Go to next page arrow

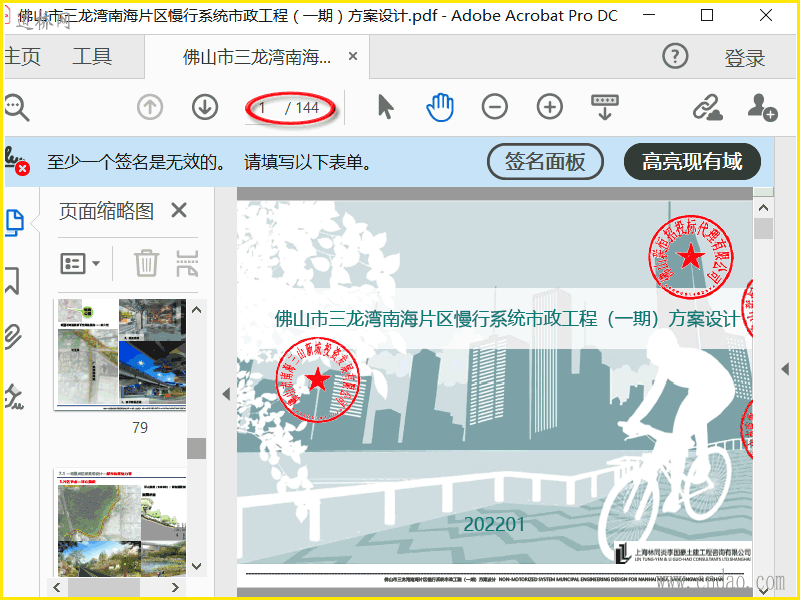(x=205, y=108)
